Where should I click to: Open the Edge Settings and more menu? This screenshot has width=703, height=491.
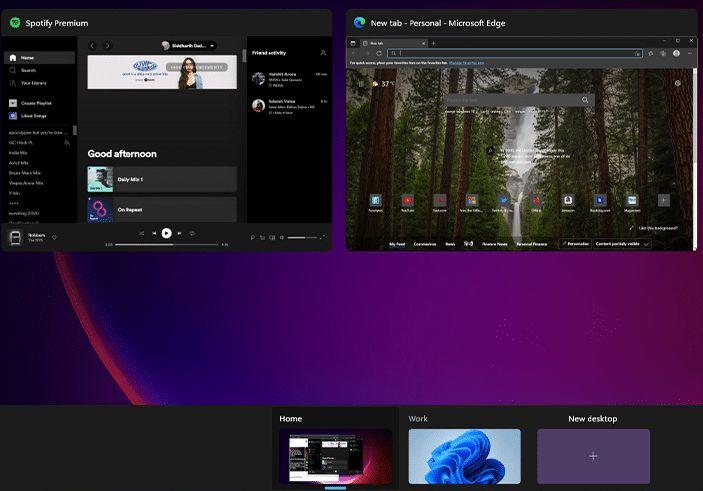690,53
